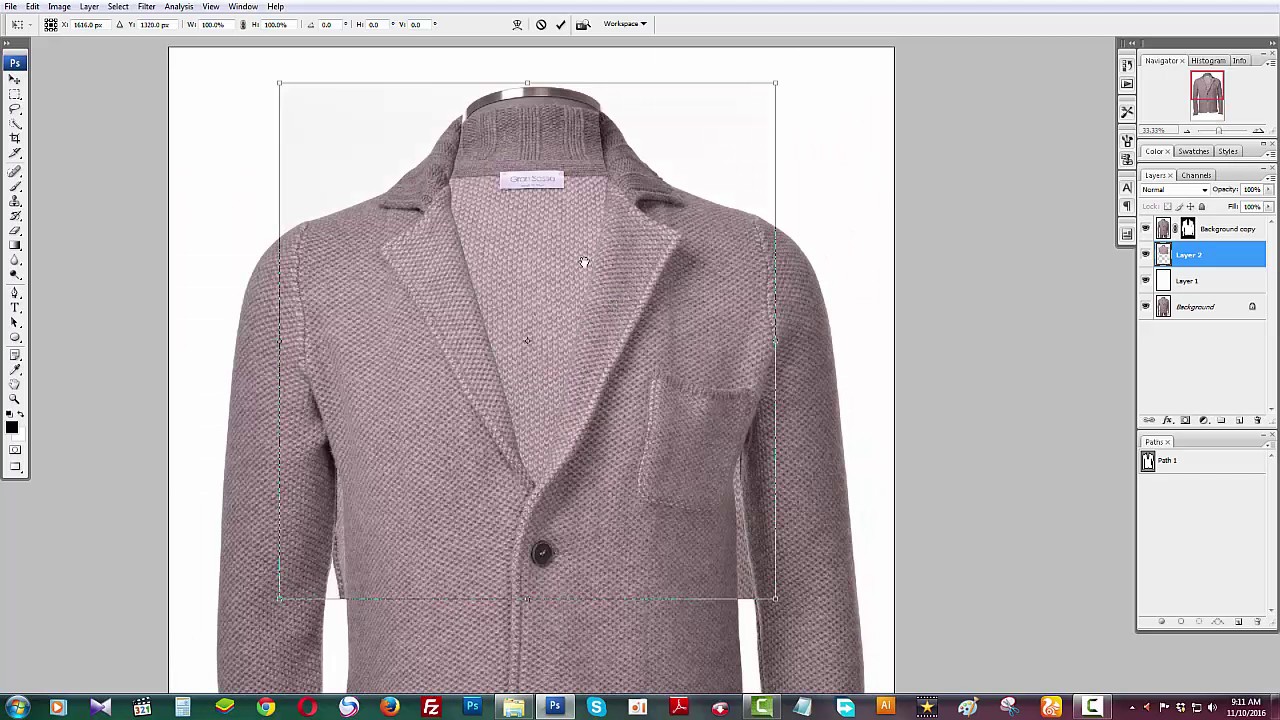Image resolution: width=1280 pixels, height=720 pixels.
Task: Open the Normal blend mode dropdown
Action: click(x=1175, y=190)
